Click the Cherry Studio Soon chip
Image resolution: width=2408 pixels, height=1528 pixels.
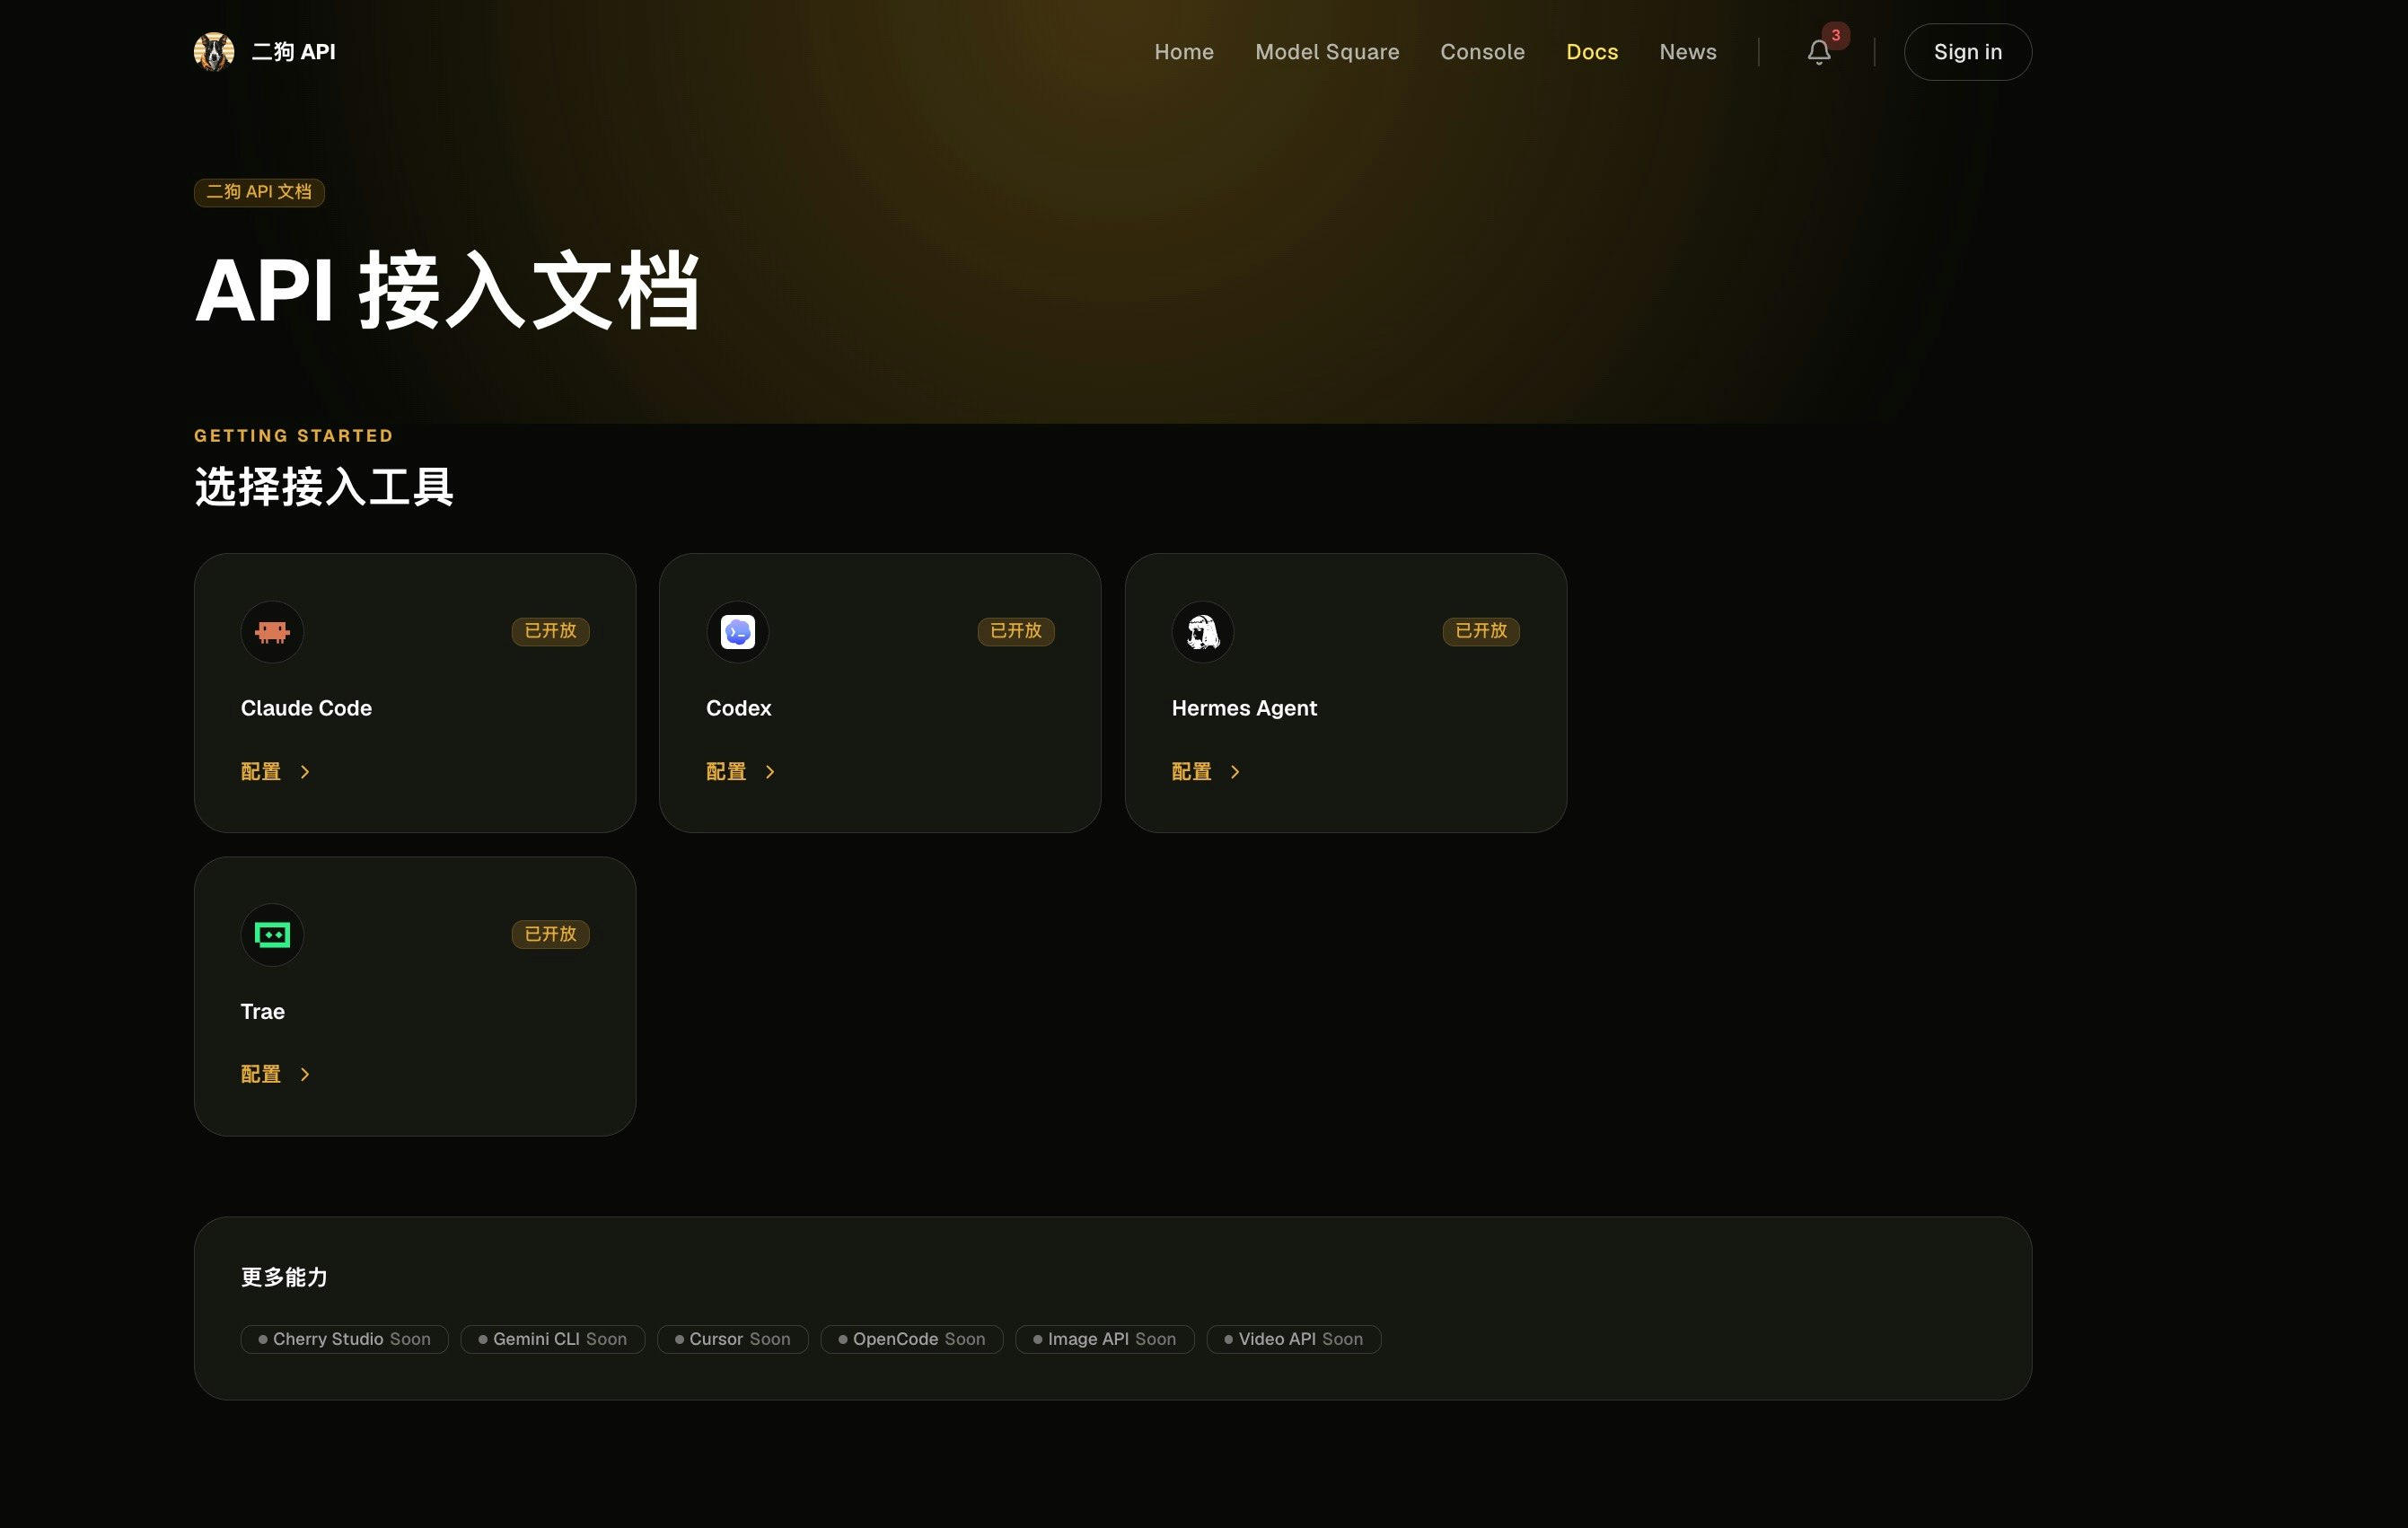pyautogui.click(x=345, y=1340)
